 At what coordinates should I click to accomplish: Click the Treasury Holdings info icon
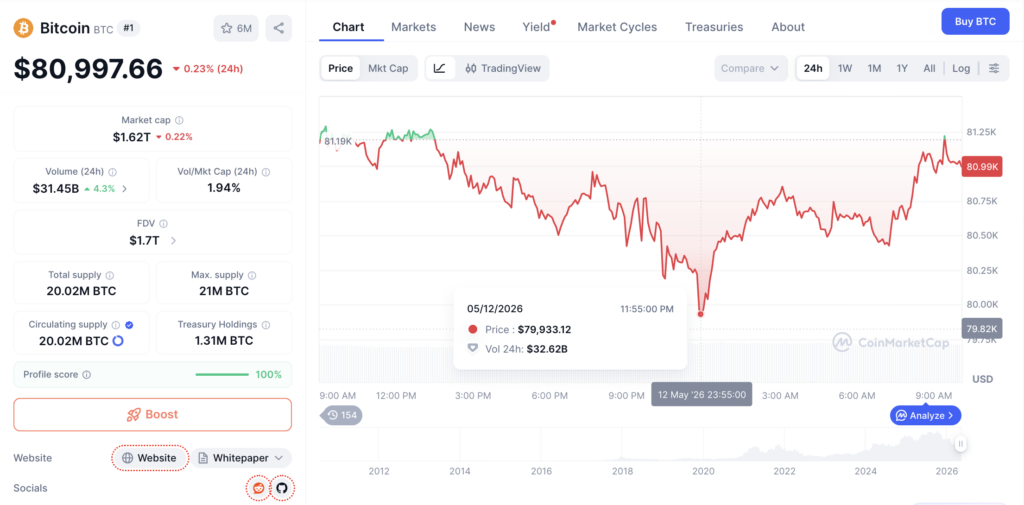click(x=266, y=325)
